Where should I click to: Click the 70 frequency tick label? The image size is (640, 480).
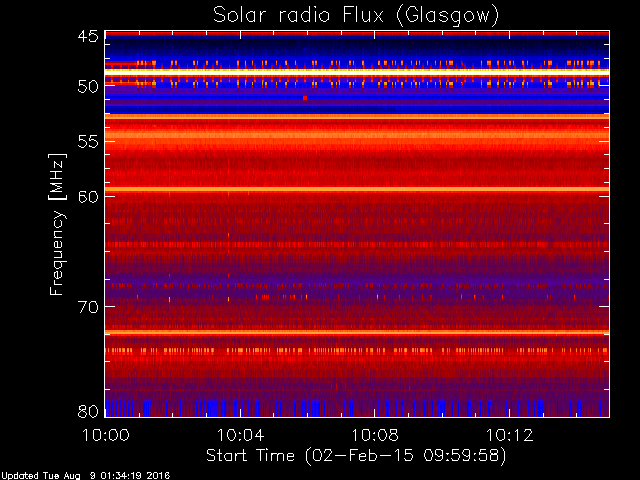click(x=88, y=307)
